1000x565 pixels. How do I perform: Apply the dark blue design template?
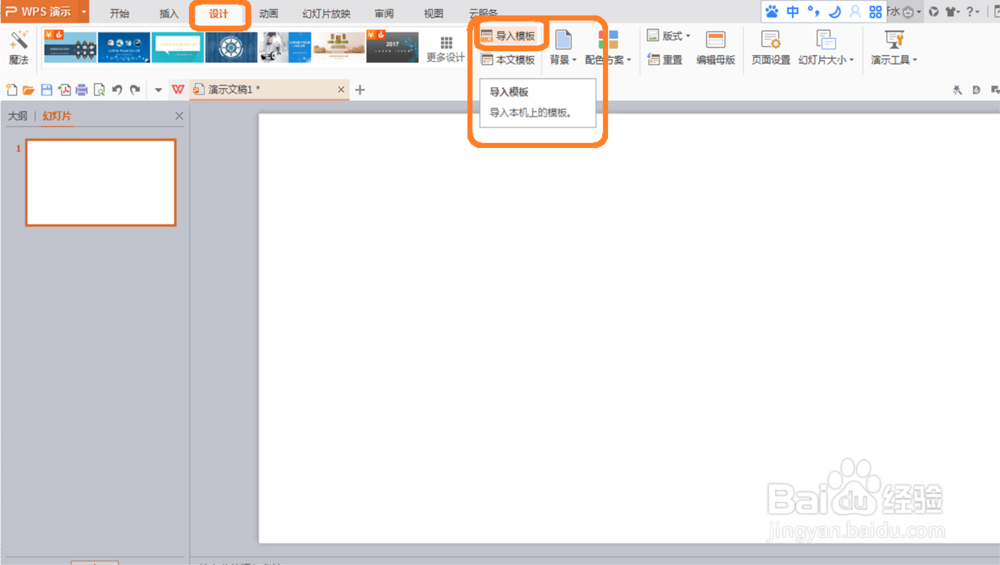pos(124,47)
